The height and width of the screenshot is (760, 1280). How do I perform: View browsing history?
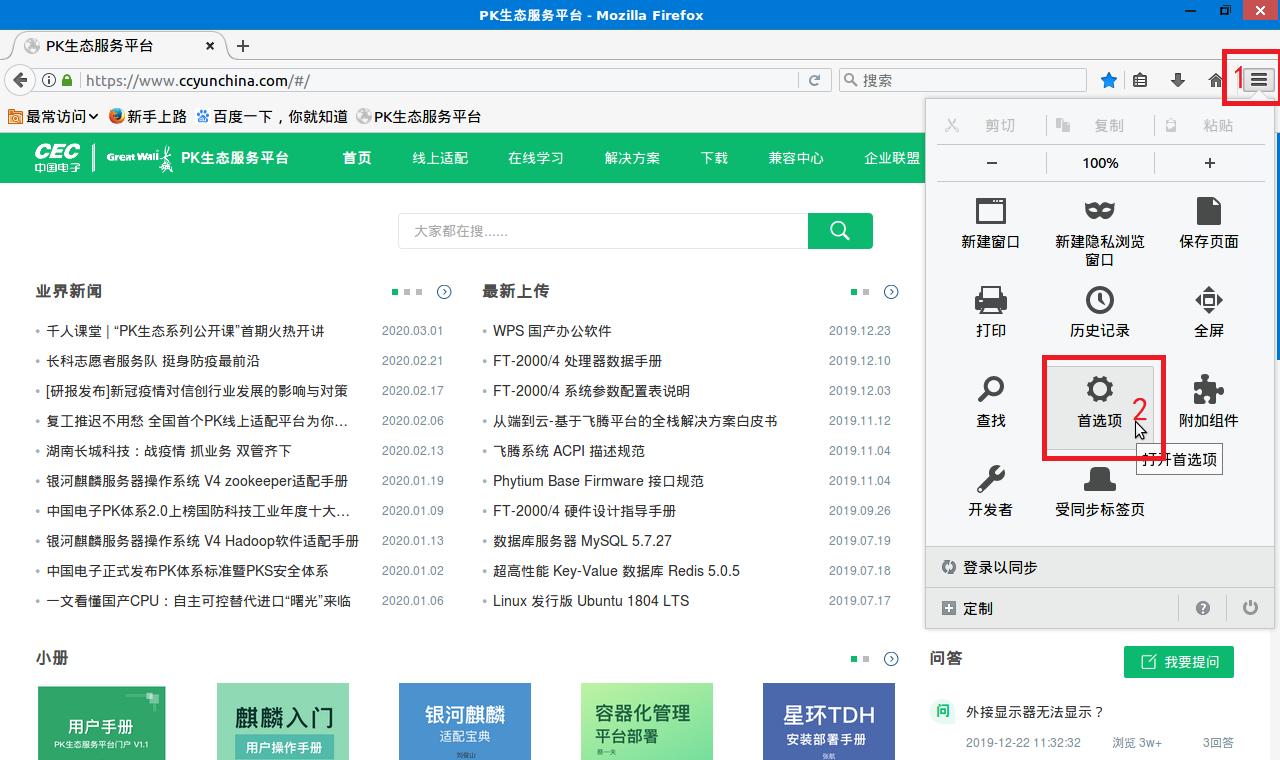pos(1100,310)
